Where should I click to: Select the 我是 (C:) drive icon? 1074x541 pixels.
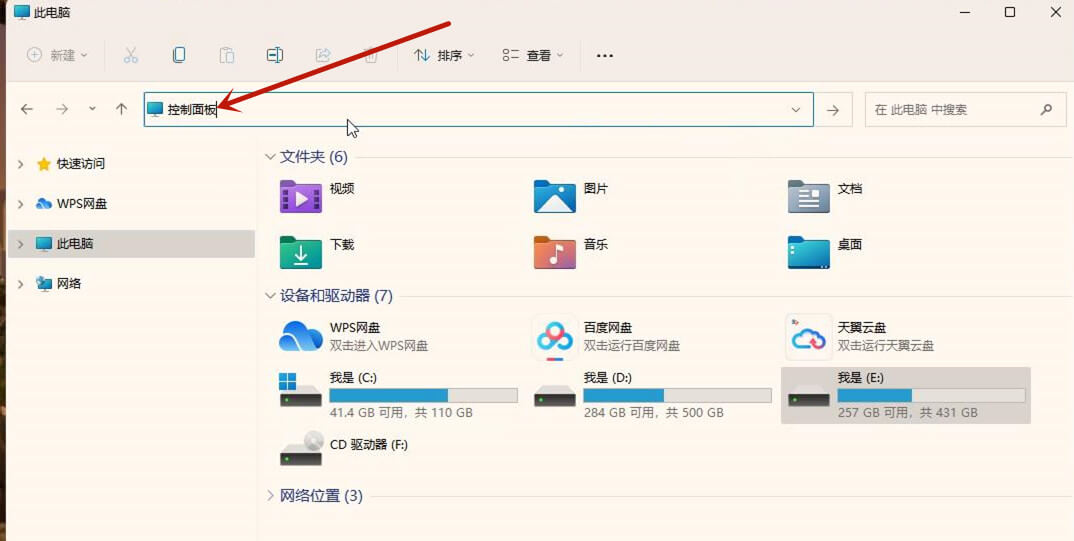[301, 390]
